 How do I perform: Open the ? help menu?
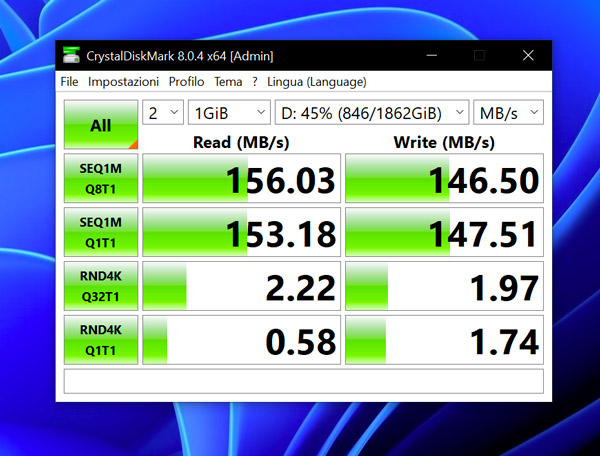click(x=255, y=82)
